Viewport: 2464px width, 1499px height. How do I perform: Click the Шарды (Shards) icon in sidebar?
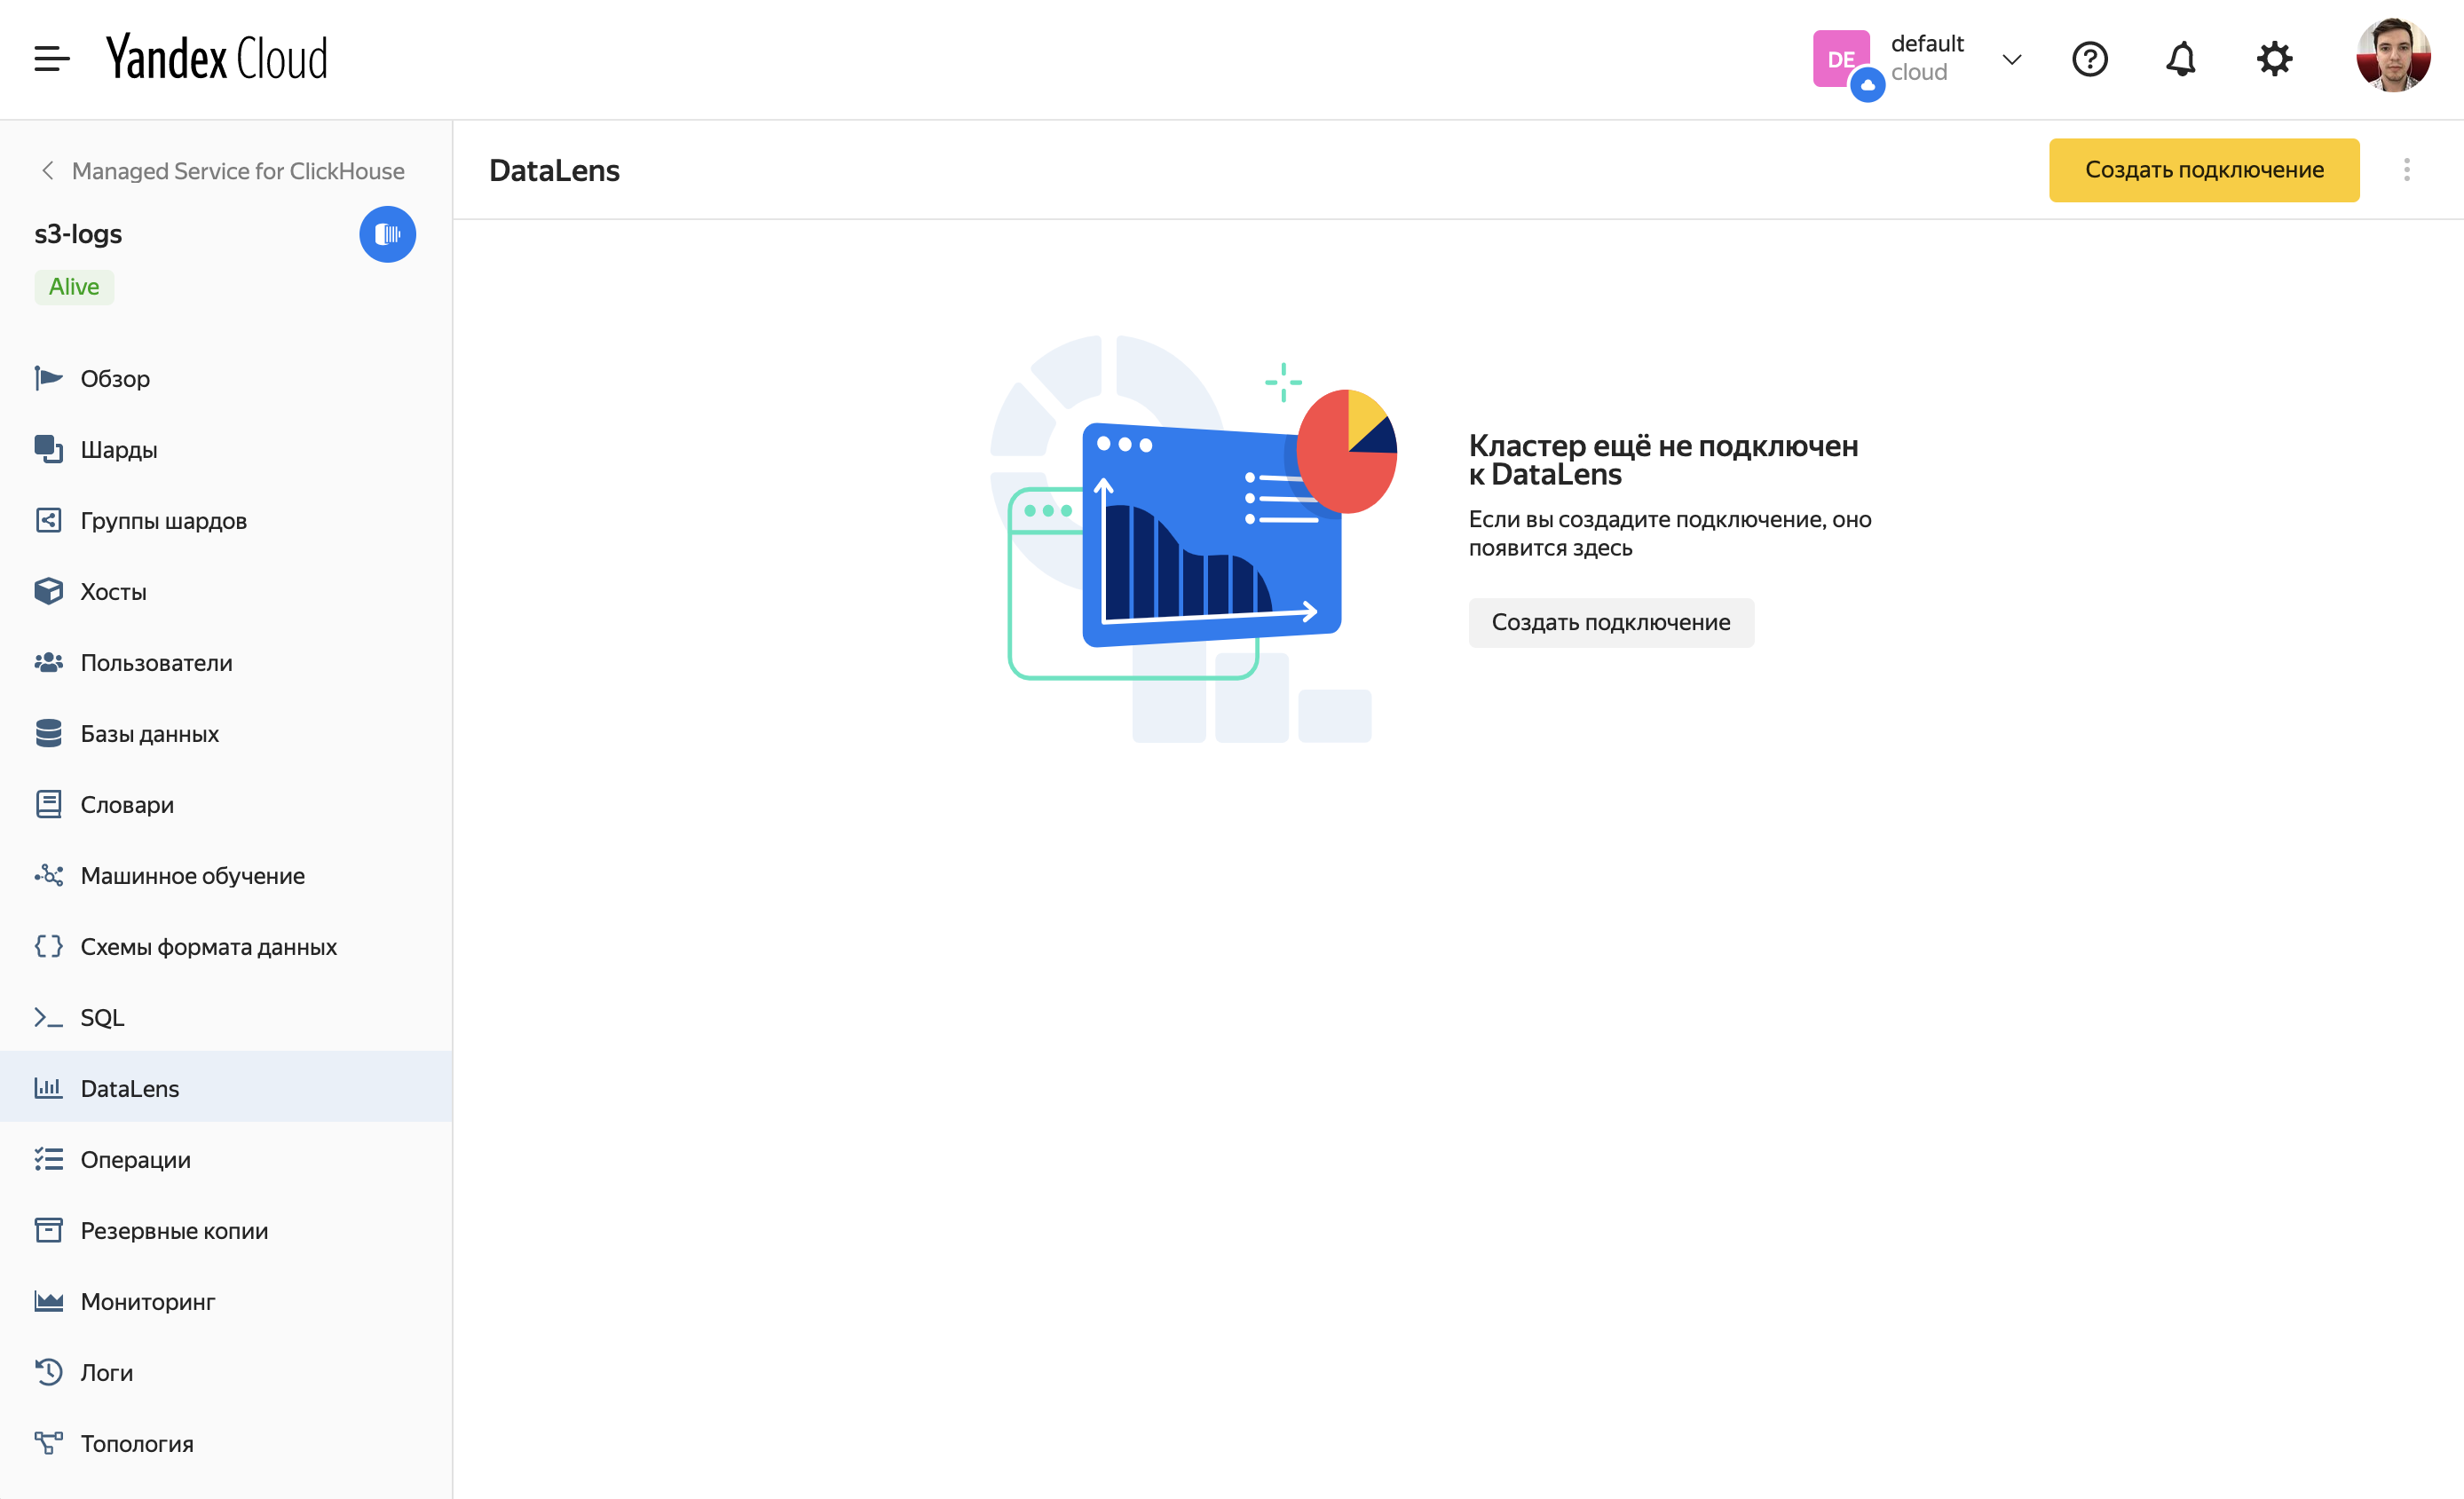coord(48,449)
